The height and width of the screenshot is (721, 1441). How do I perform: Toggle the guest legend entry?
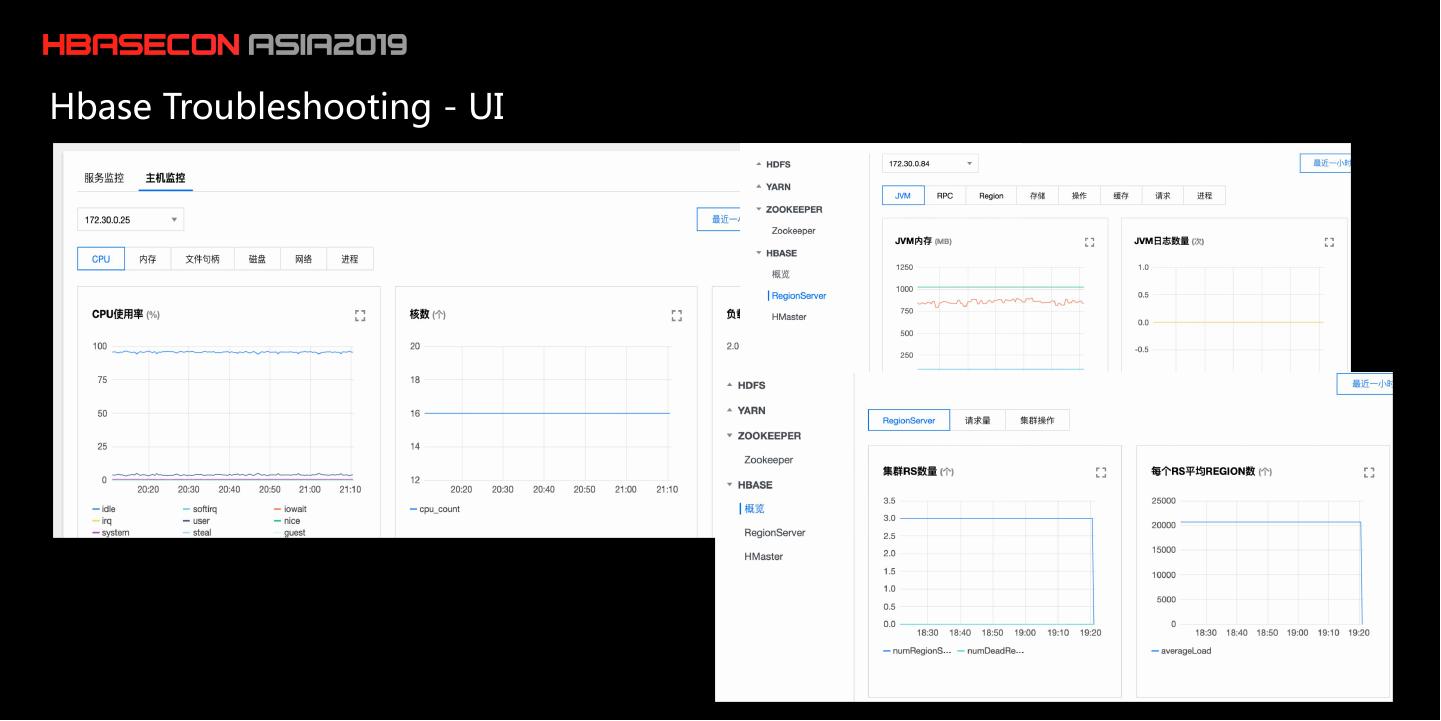pos(290,533)
